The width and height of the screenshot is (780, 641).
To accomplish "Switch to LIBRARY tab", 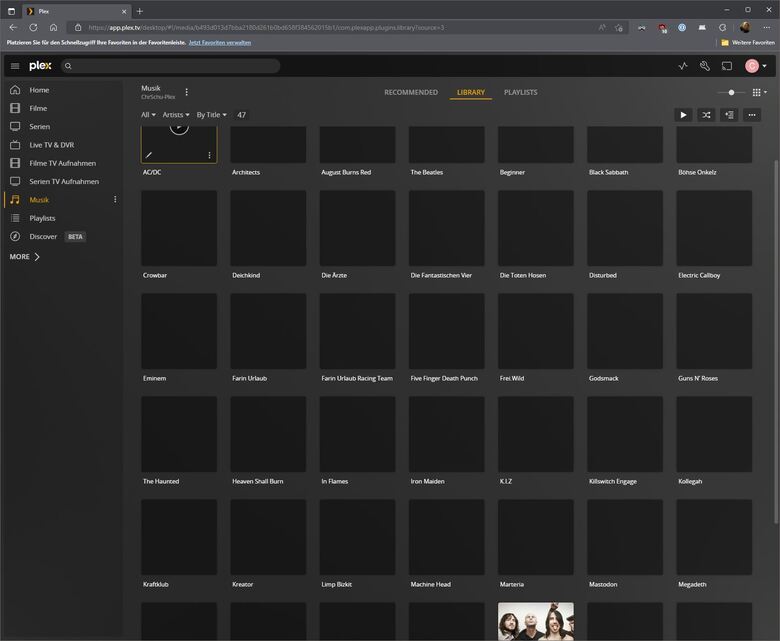I will pyautogui.click(x=471, y=92).
